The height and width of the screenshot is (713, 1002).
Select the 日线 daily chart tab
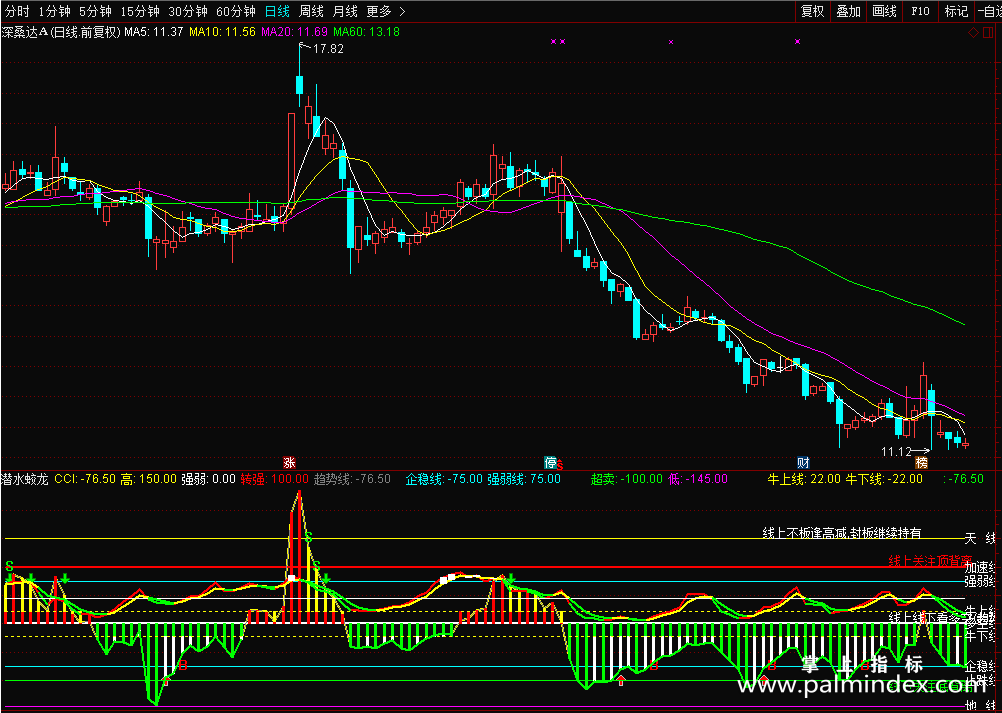click(x=277, y=11)
